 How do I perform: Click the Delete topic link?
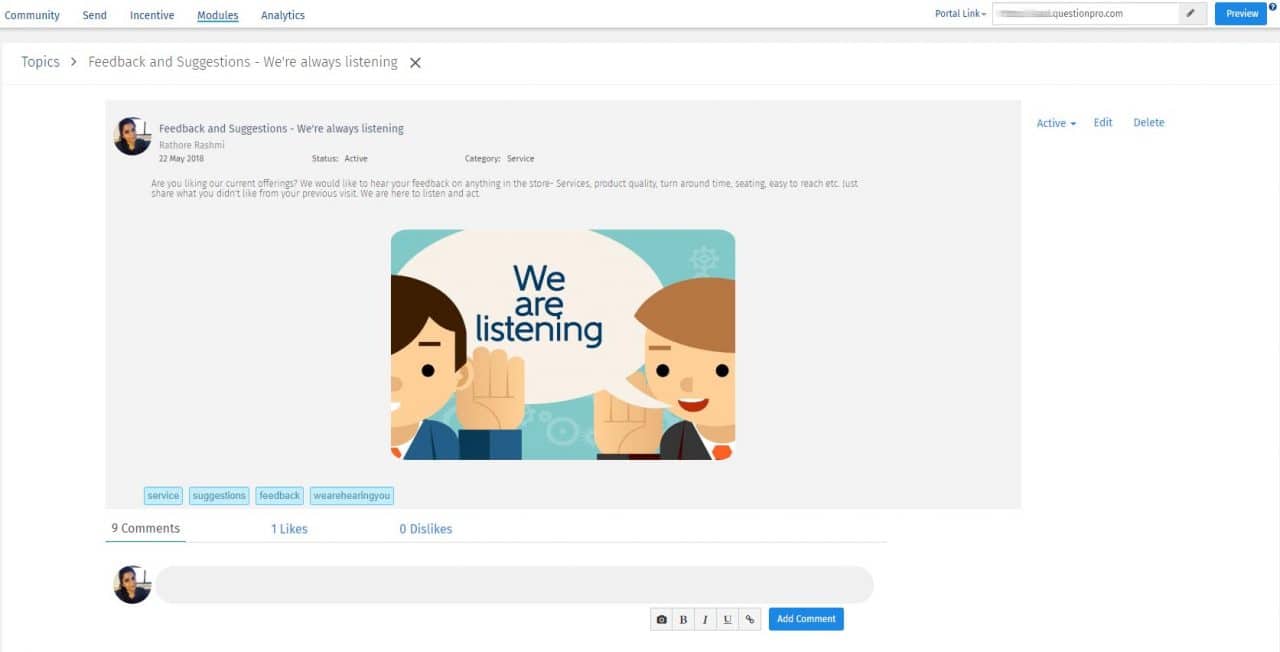[1148, 122]
